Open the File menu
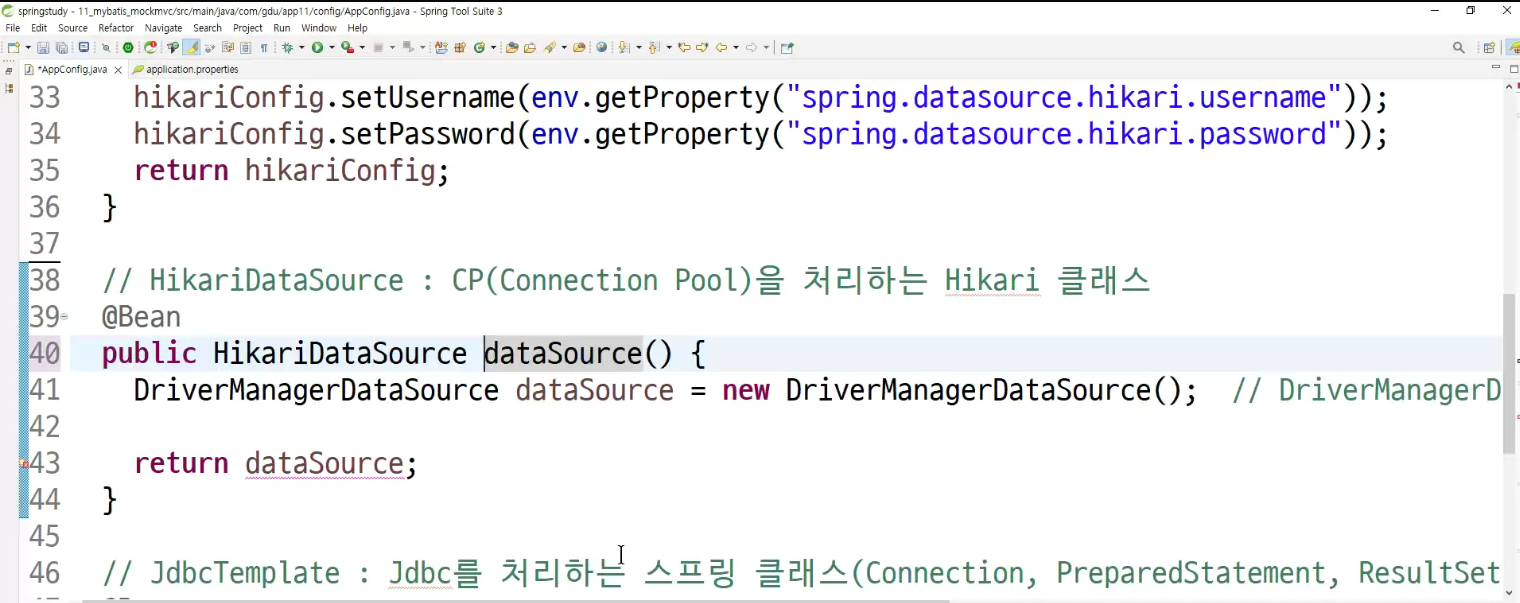 [13, 28]
